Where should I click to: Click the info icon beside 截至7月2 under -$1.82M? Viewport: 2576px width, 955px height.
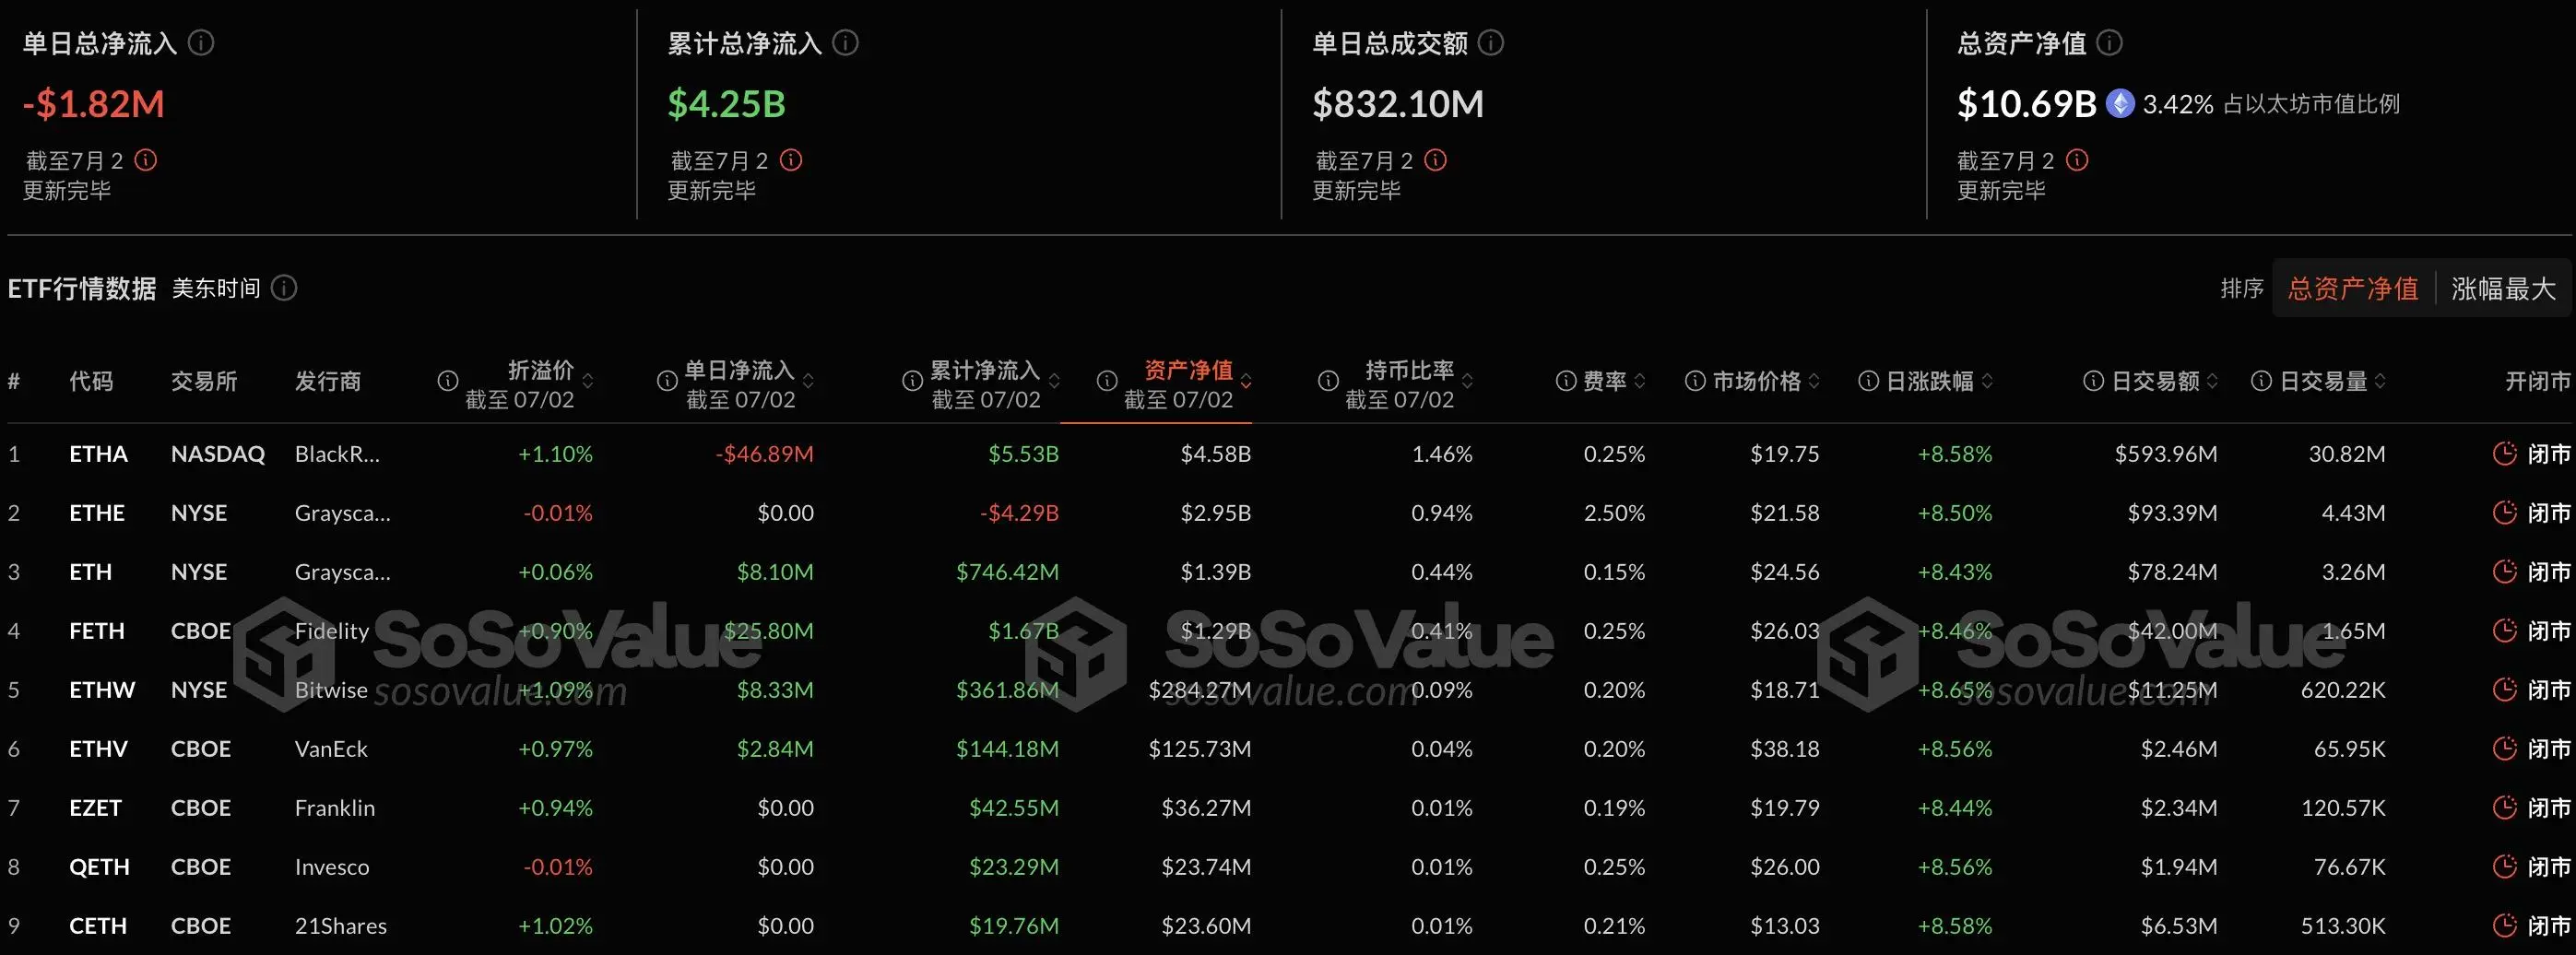[x=147, y=159]
